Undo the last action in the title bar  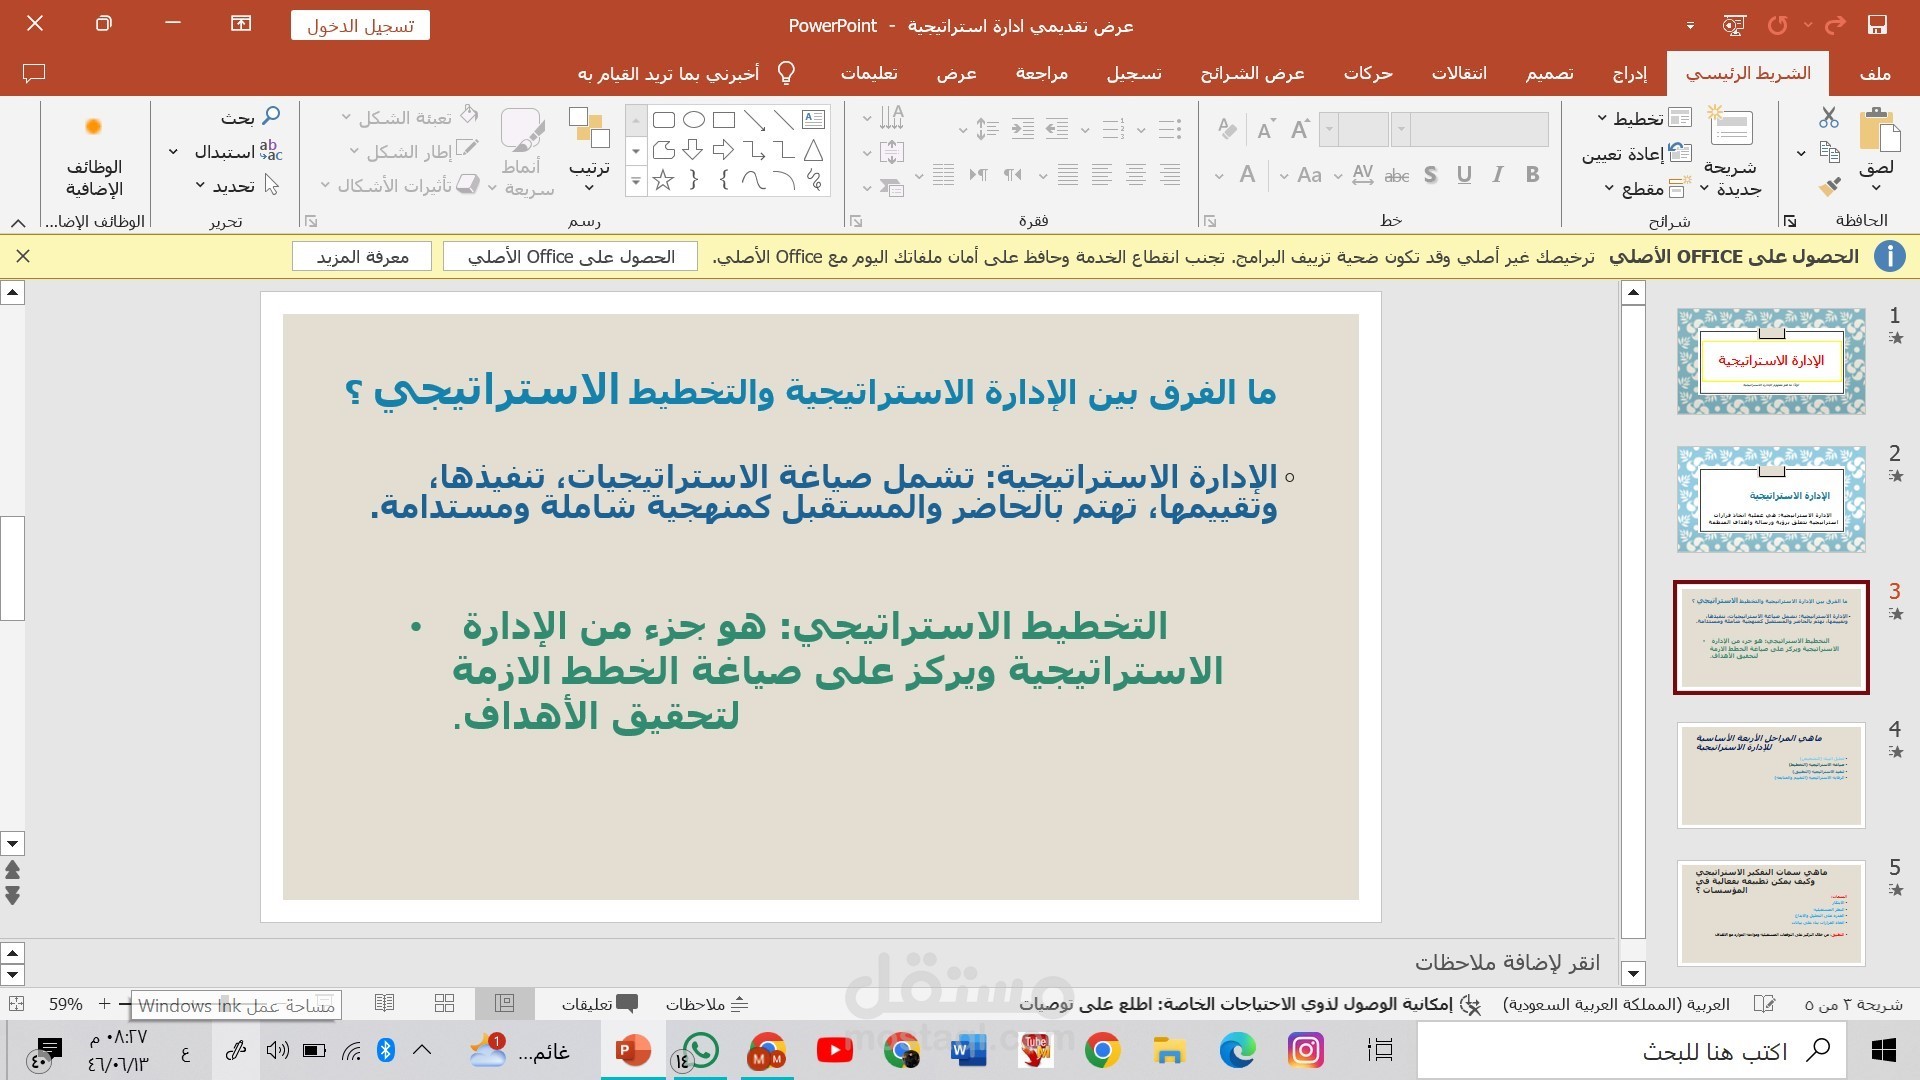(x=1835, y=25)
